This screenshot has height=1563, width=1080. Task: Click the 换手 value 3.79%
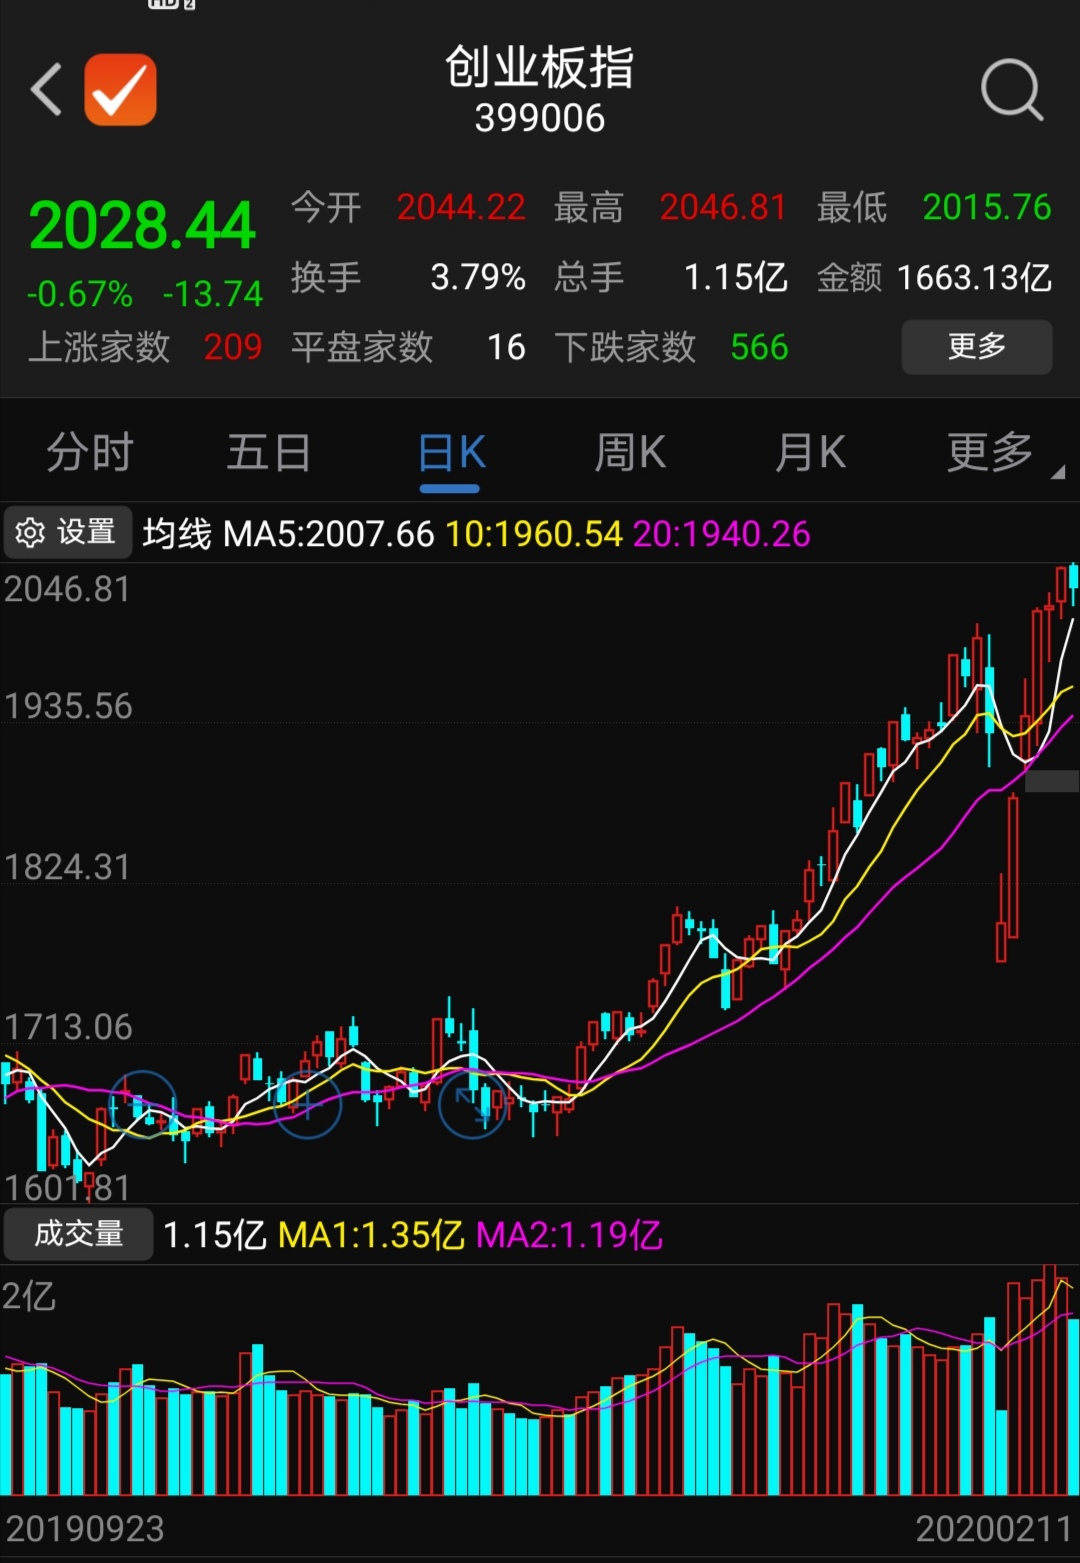(478, 277)
